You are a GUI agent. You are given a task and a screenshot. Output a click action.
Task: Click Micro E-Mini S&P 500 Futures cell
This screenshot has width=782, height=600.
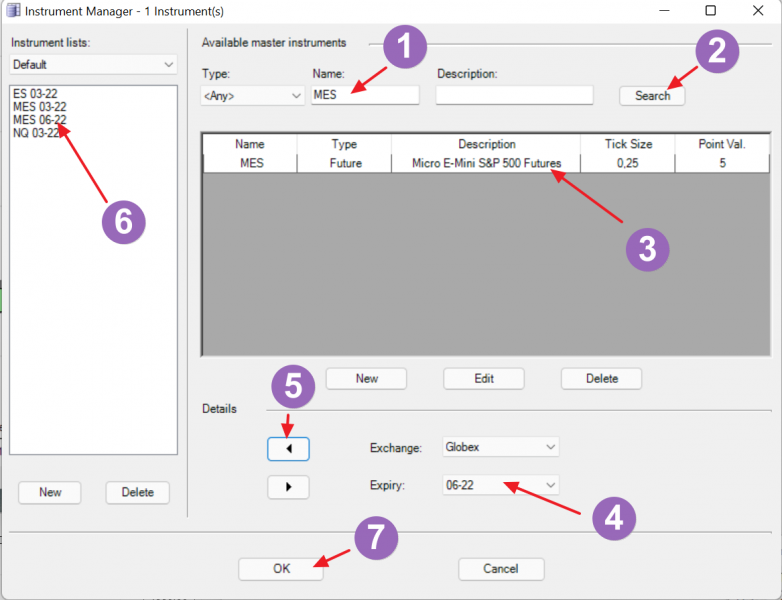[x=486, y=163]
